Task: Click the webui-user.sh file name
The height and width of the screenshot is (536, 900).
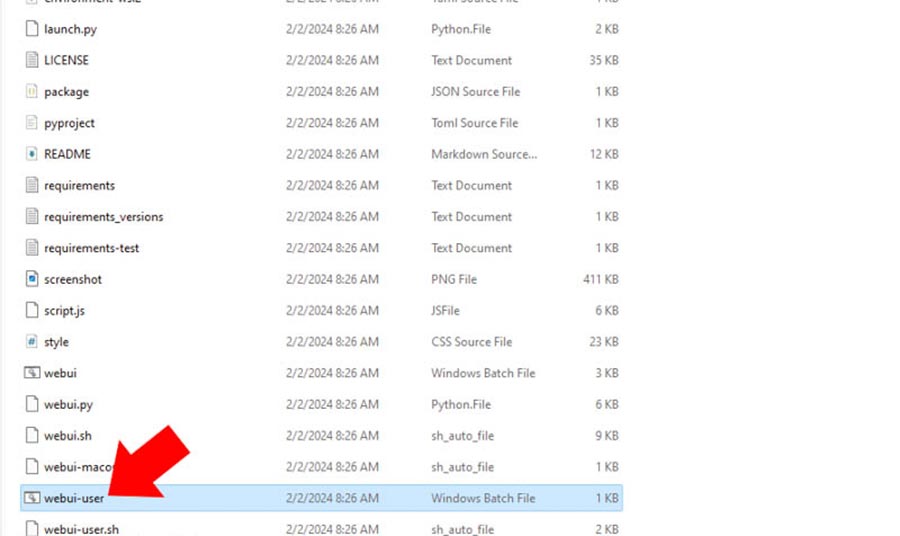Action: pyautogui.click(x=81, y=529)
